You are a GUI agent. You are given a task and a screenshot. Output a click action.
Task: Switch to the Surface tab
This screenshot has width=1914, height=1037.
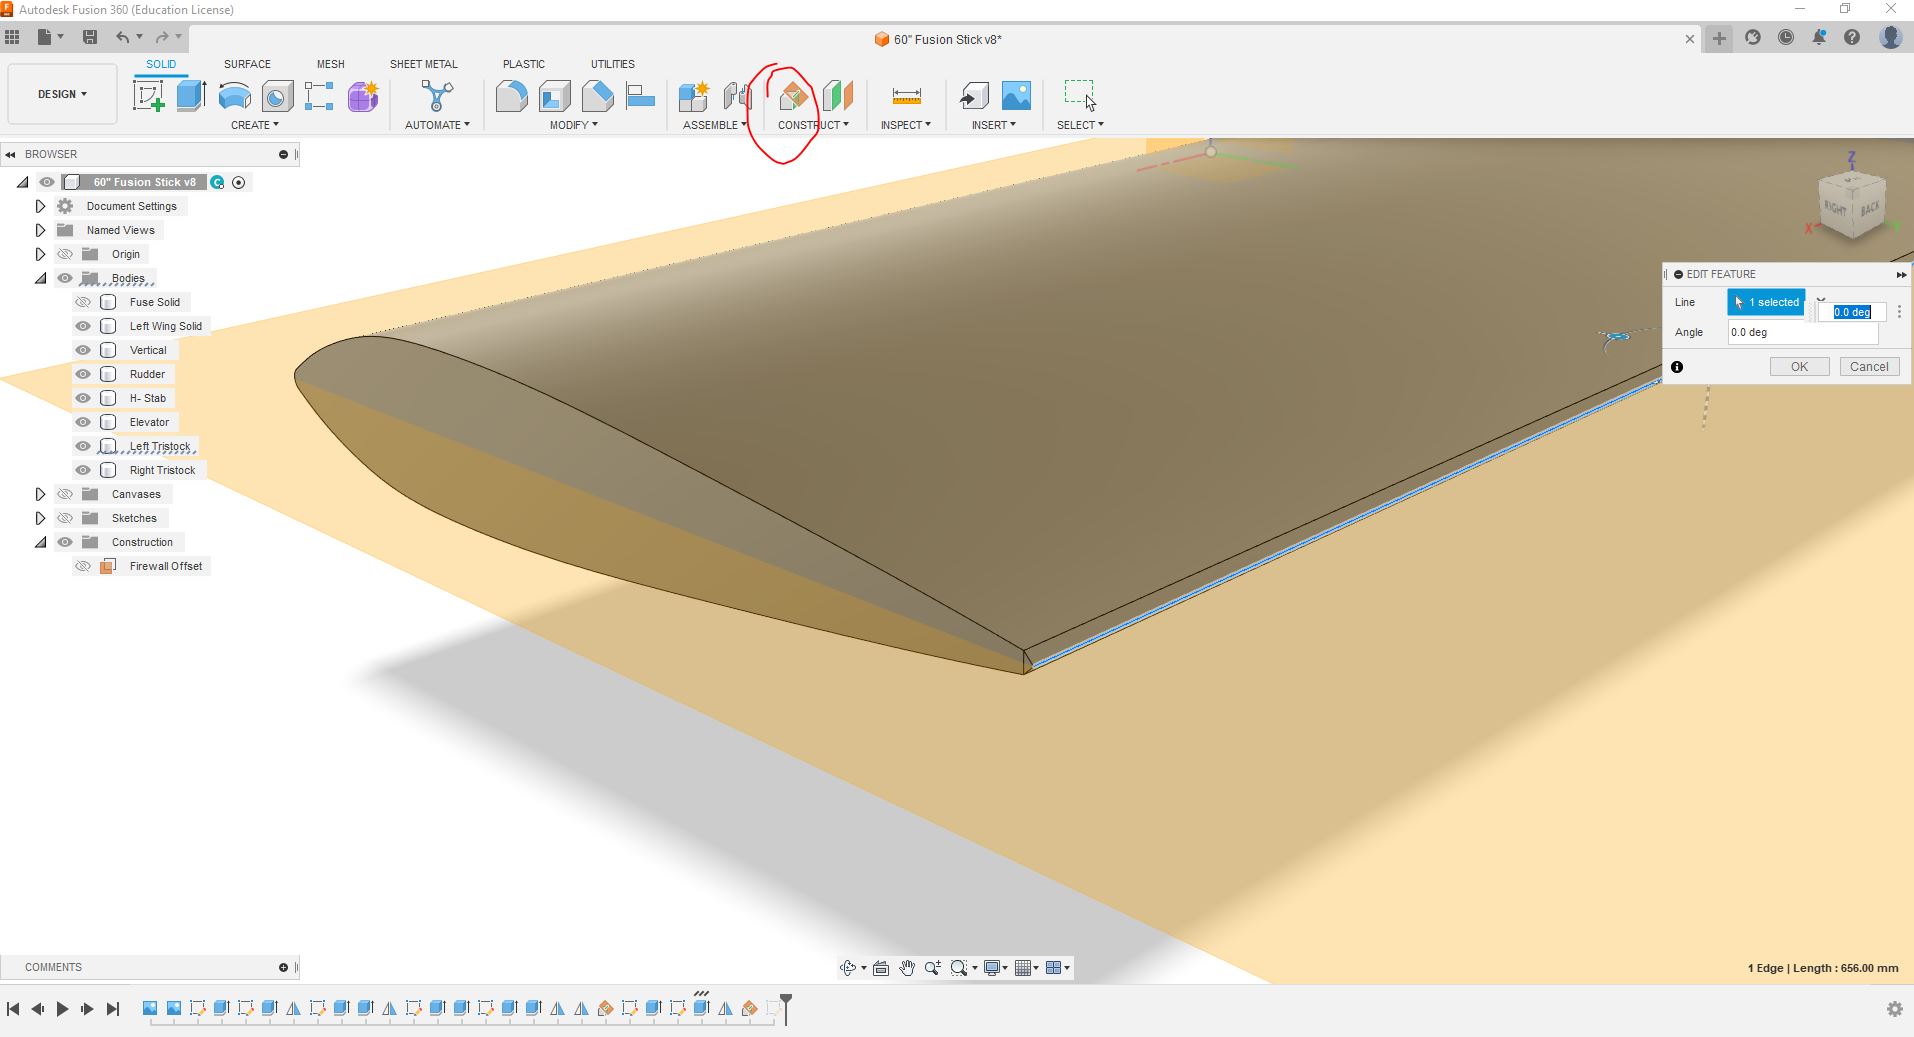pyautogui.click(x=247, y=64)
